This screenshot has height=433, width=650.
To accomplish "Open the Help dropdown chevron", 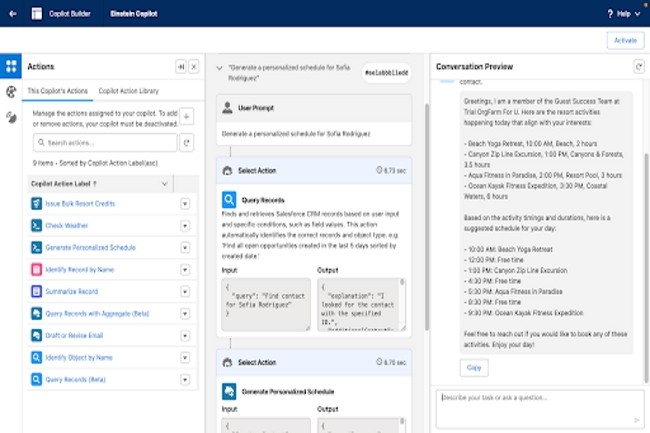I will pyautogui.click(x=637, y=14).
